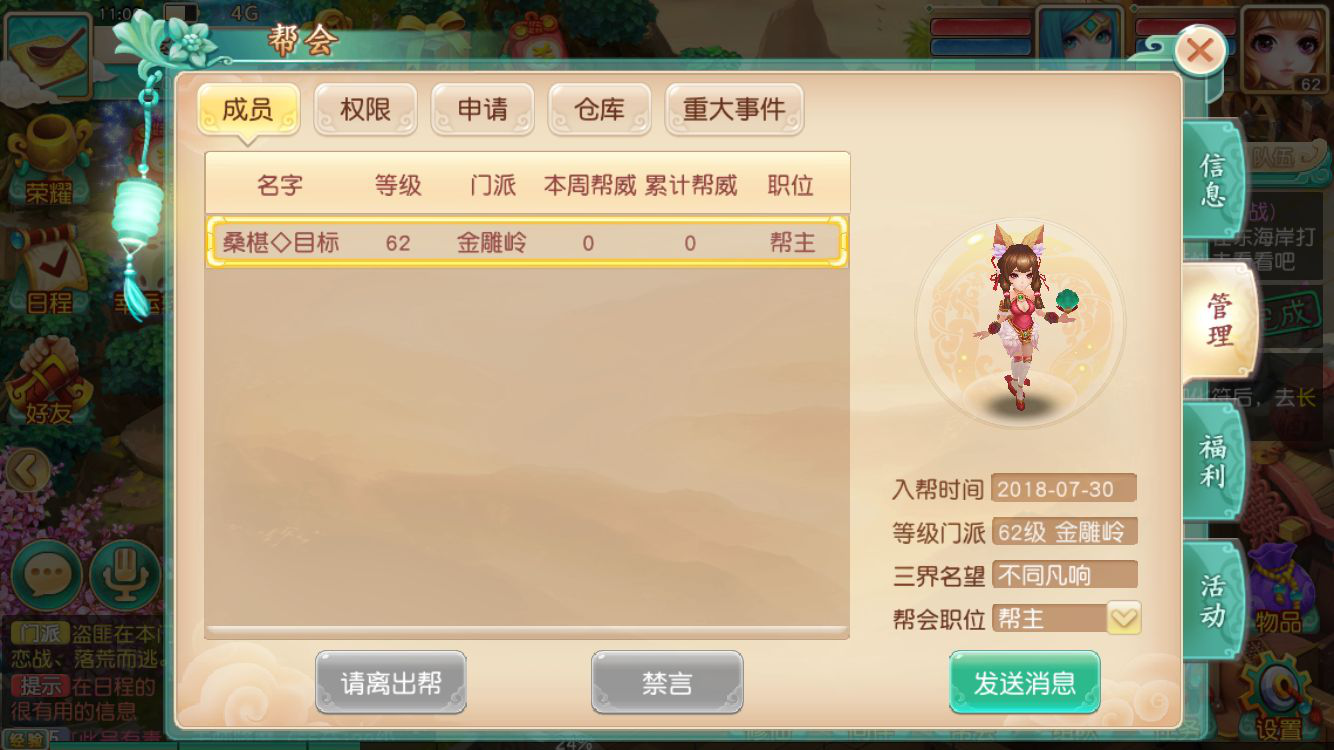Click the food bowl icon top-left
The width and height of the screenshot is (1334, 750).
(x=47, y=52)
